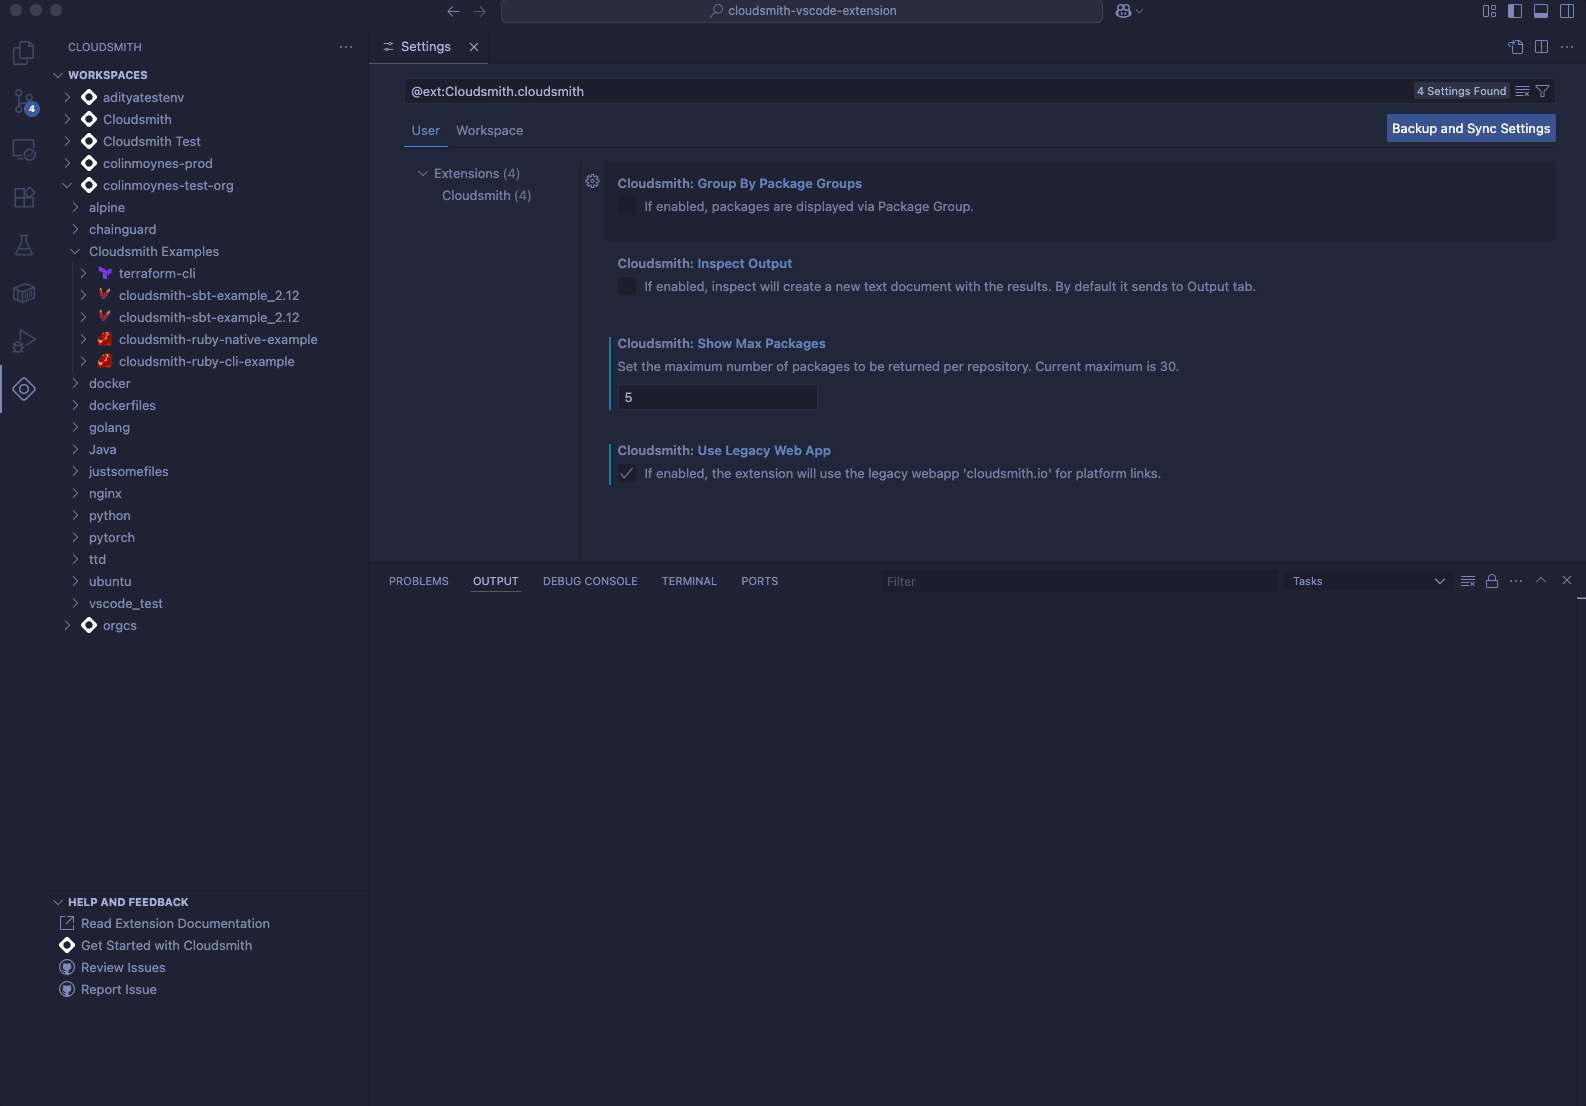Open the Tasks output channel dropdown

tap(1367, 581)
